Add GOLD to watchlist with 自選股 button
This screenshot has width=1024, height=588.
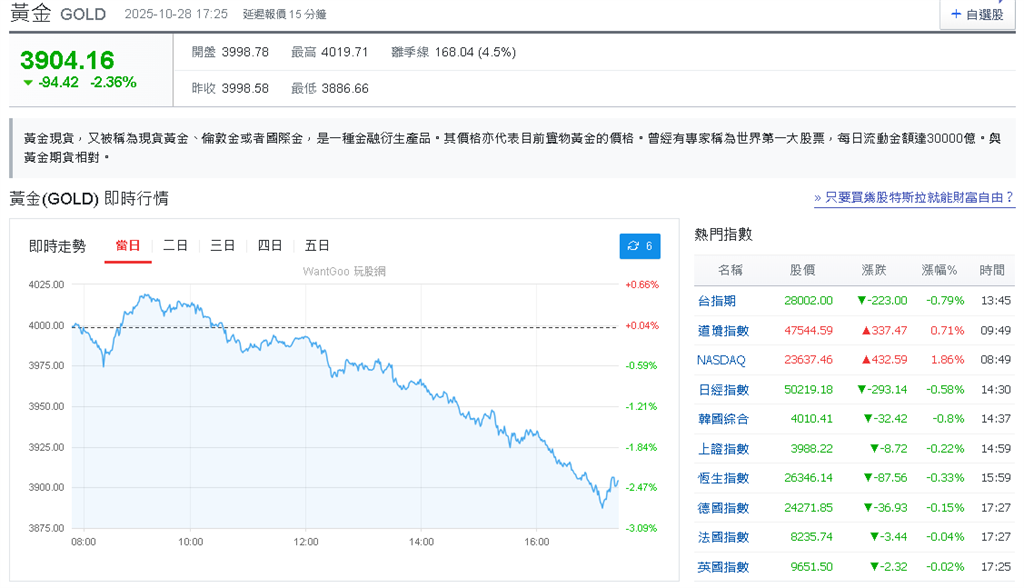tap(976, 14)
